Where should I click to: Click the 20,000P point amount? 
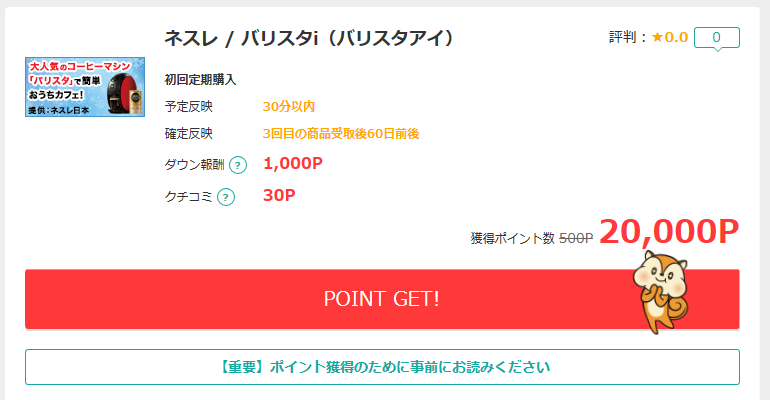[x=669, y=231]
